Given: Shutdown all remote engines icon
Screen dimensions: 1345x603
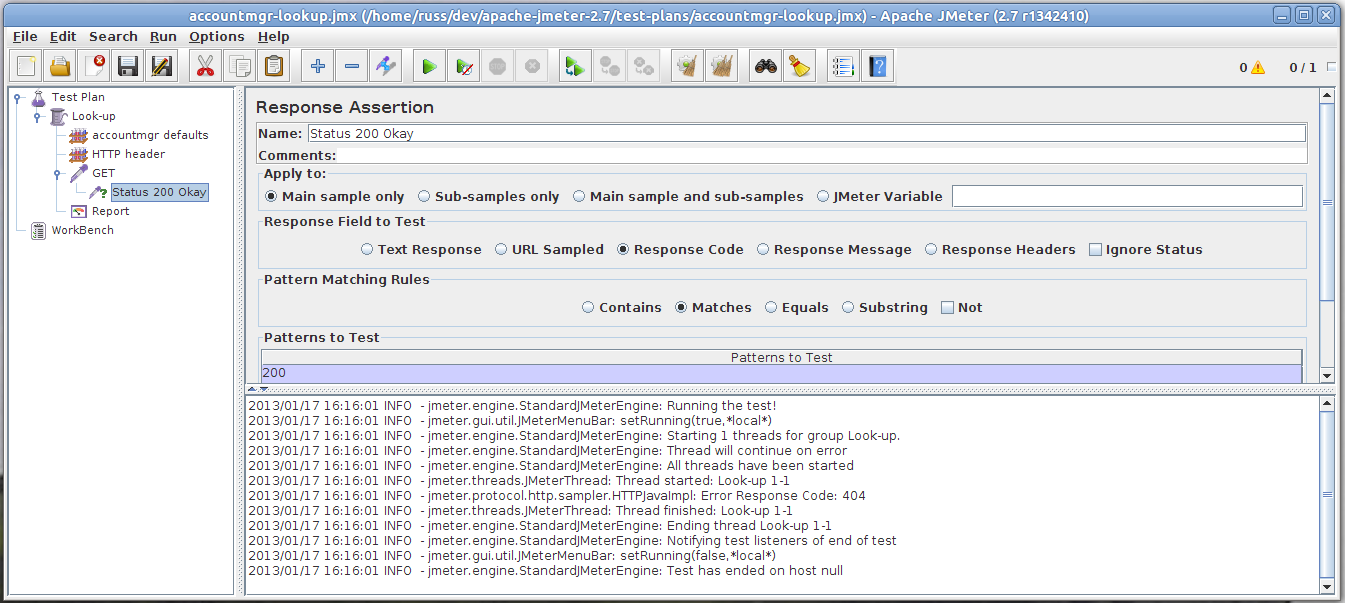Looking at the screenshot, I should [x=644, y=67].
